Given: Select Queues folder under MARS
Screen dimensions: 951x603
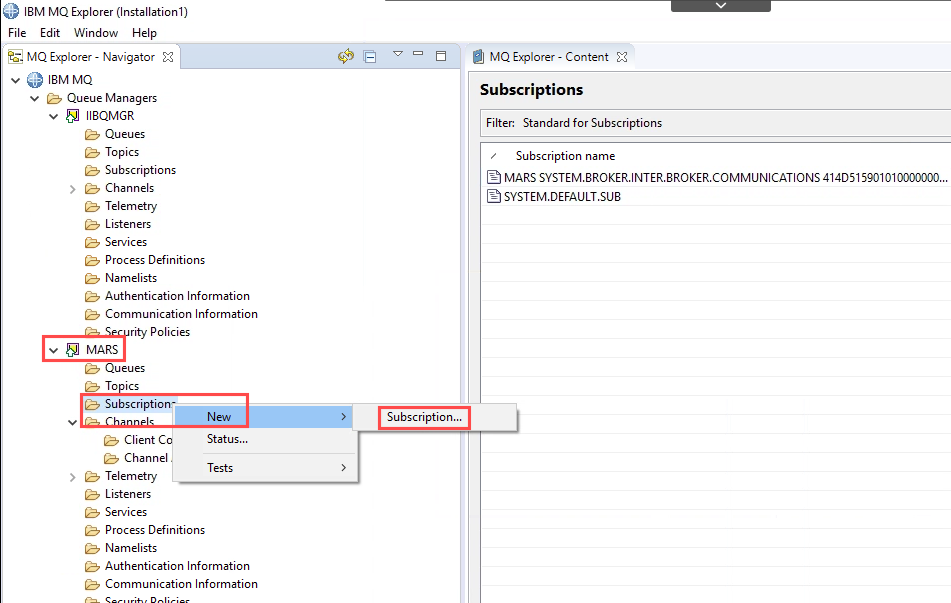Looking at the screenshot, I should (x=124, y=368).
